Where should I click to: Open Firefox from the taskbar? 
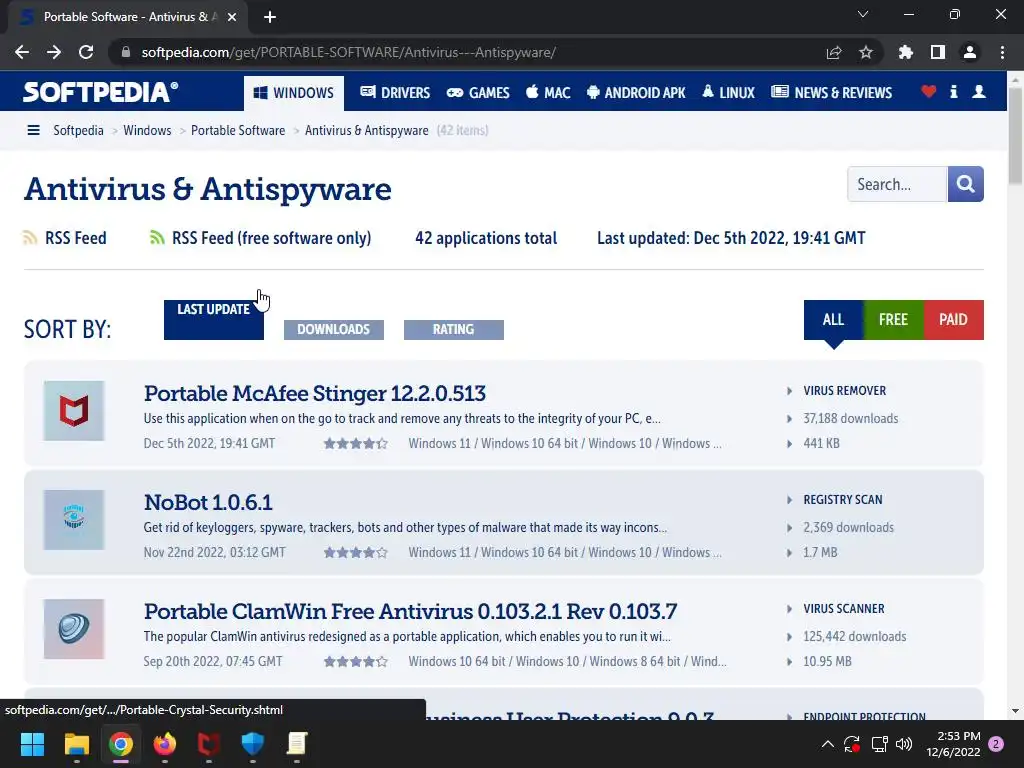tap(165, 744)
